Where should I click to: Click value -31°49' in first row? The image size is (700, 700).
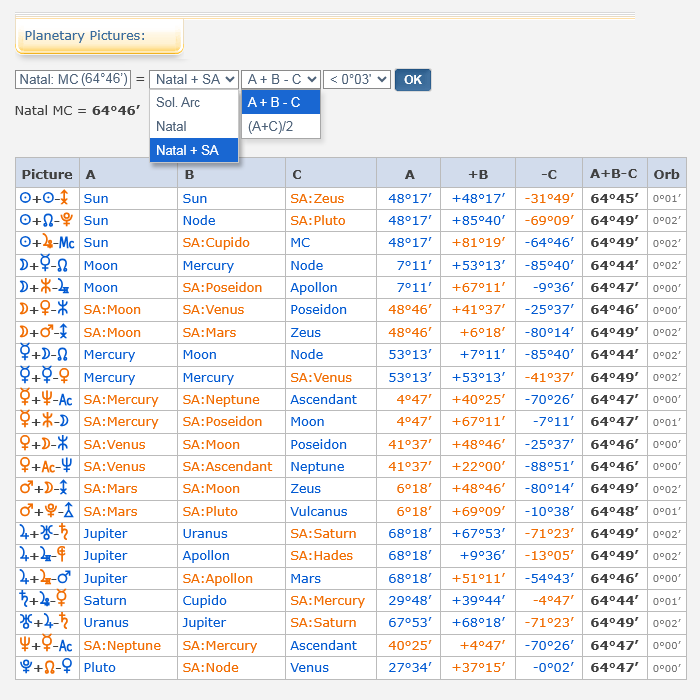[549, 198]
